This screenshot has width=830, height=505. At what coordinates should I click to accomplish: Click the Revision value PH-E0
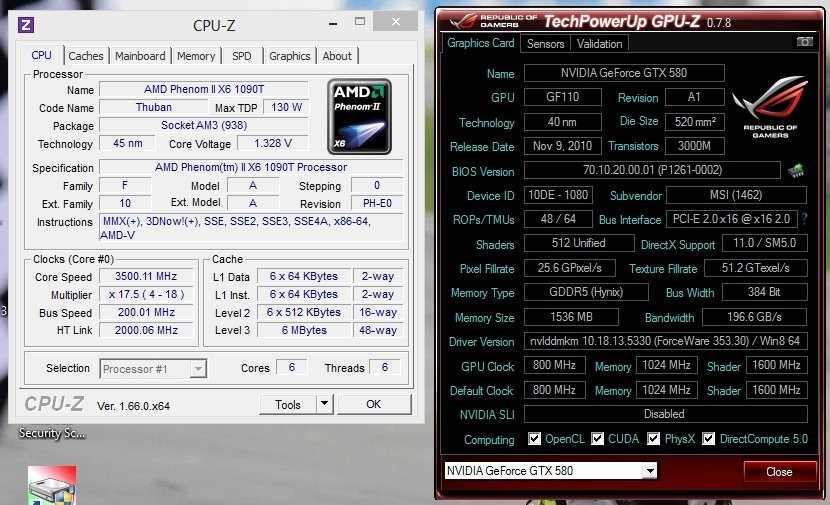(x=377, y=203)
